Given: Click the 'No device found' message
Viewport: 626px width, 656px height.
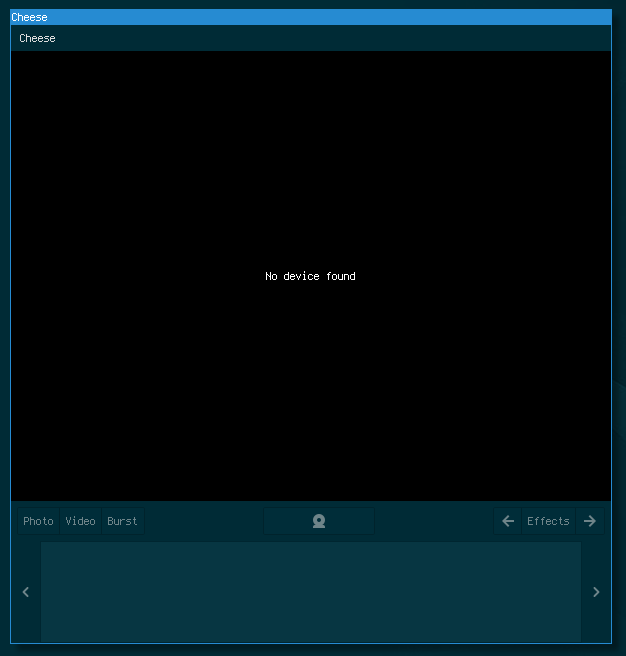Looking at the screenshot, I should tap(310, 276).
